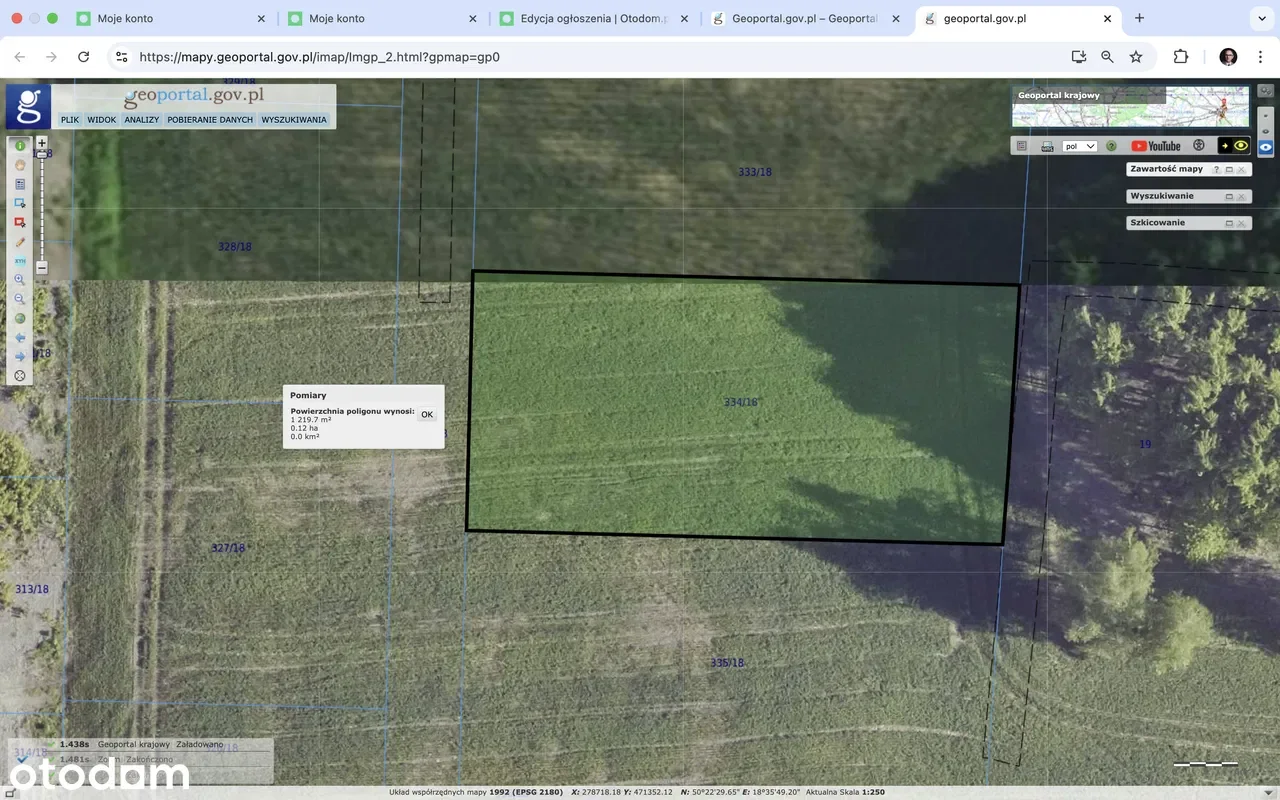Viewport: 1280px width, 800px height.
Task: Open the ANALIZY menu
Action: [x=142, y=120]
